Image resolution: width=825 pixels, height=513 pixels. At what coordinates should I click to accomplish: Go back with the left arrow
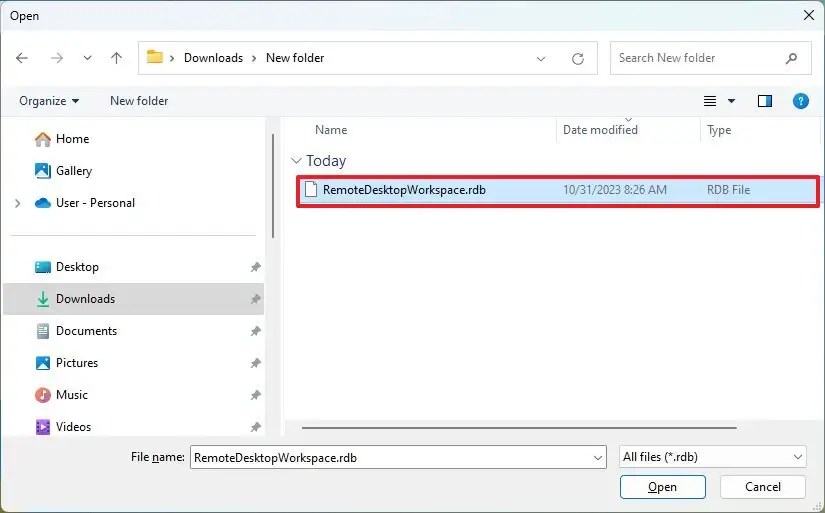coord(22,58)
